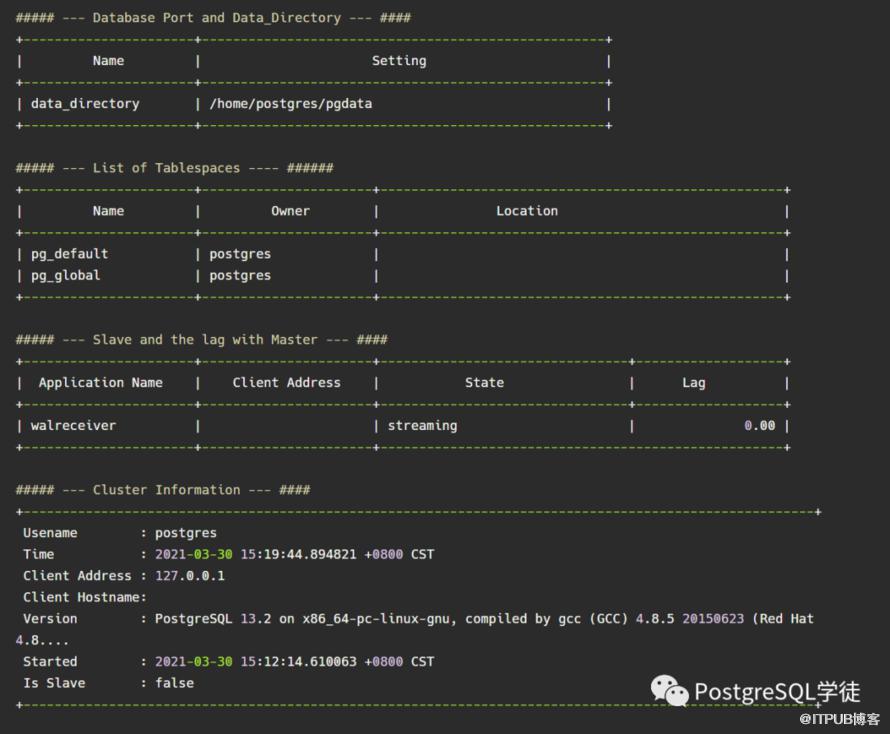Click the Started timestamp 15:12:14.610063

pos(298,662)
